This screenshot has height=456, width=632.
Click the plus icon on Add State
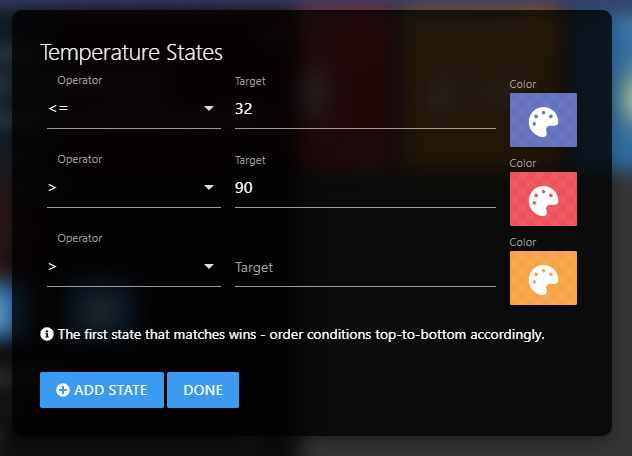click(x=63, y=390)
